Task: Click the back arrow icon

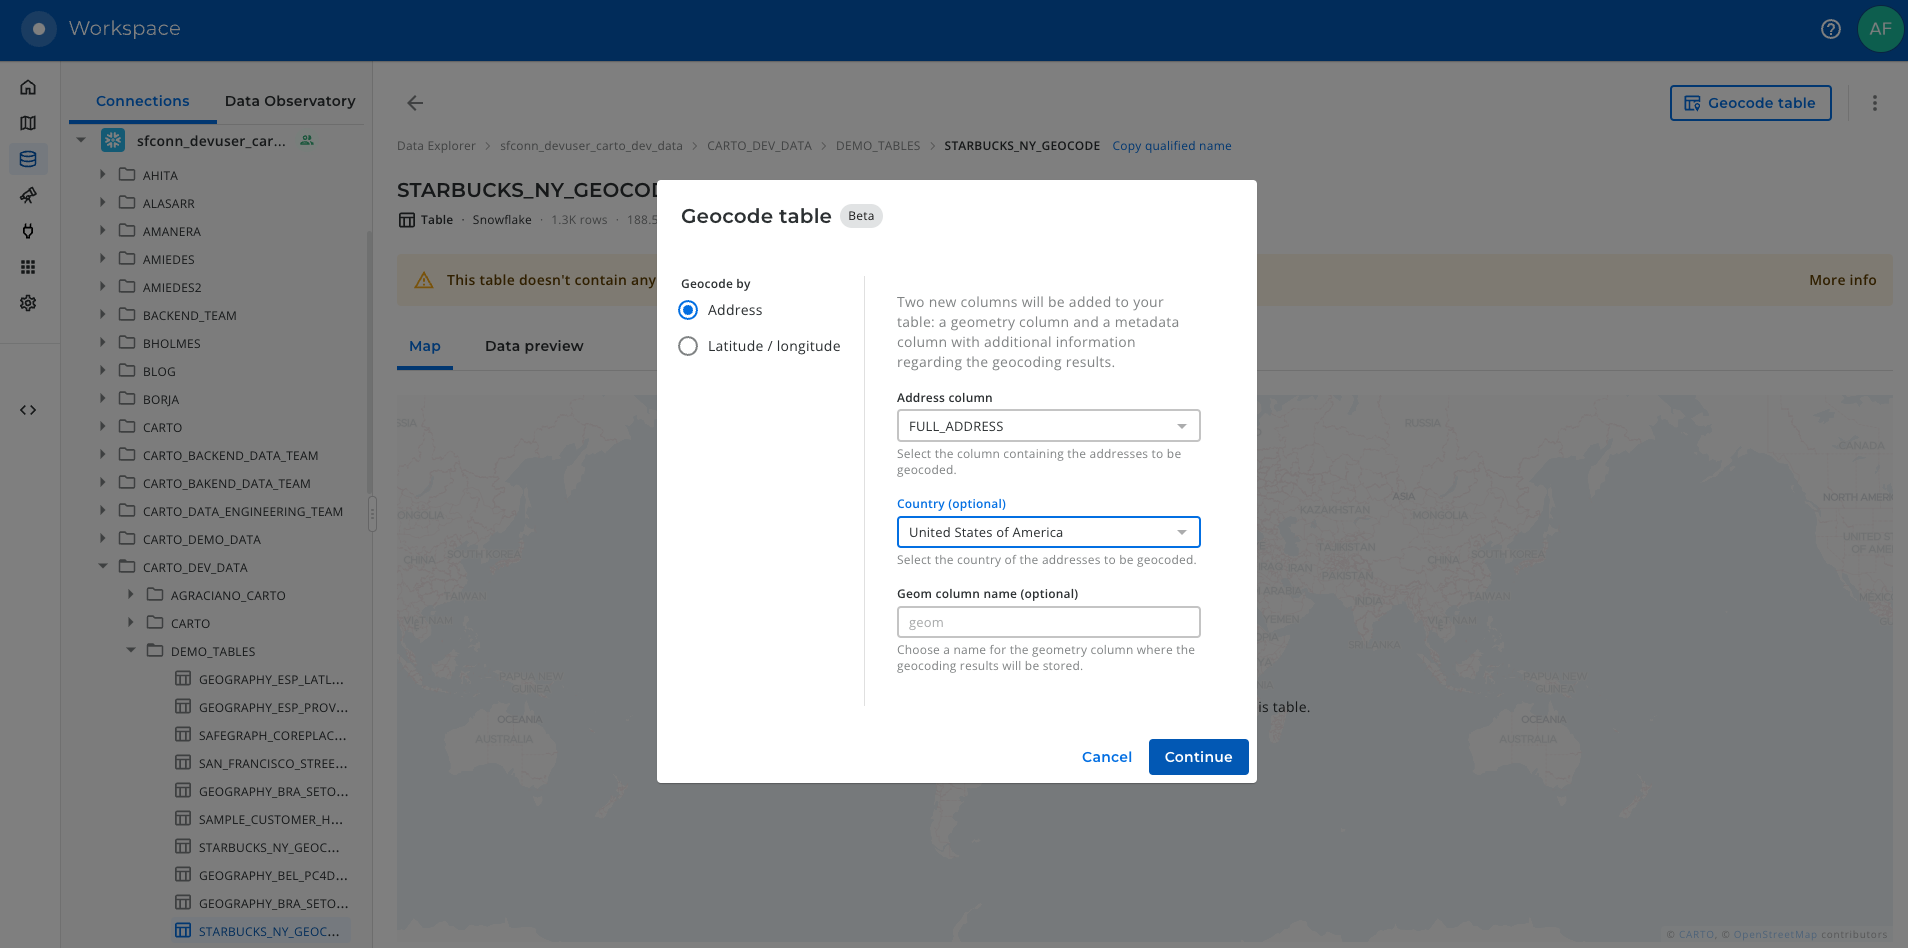Action: (x=415, y=103)
